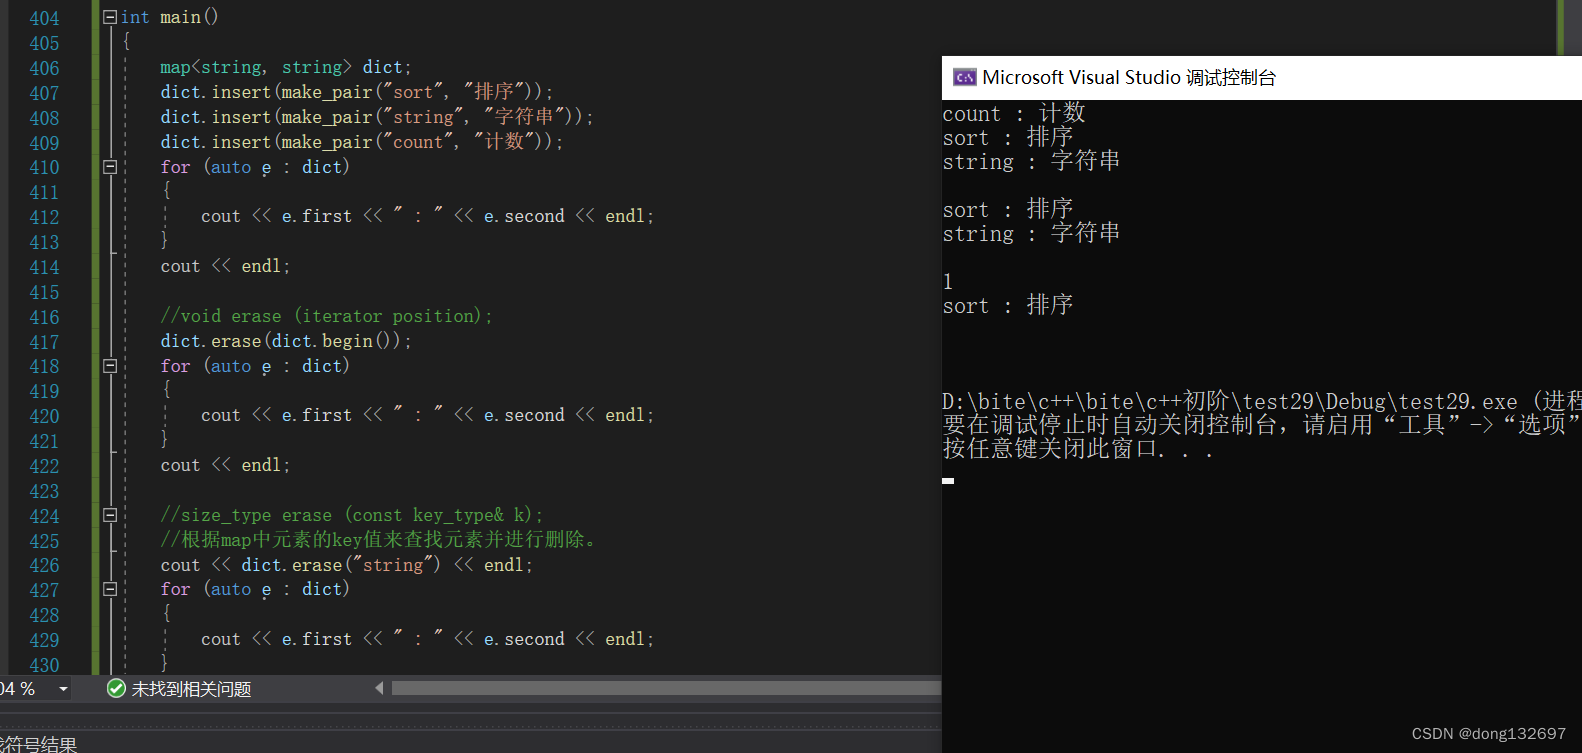Click the '未找到相关问题' status text
This screenshot has width=1582, height=753.
click(191, 689)
